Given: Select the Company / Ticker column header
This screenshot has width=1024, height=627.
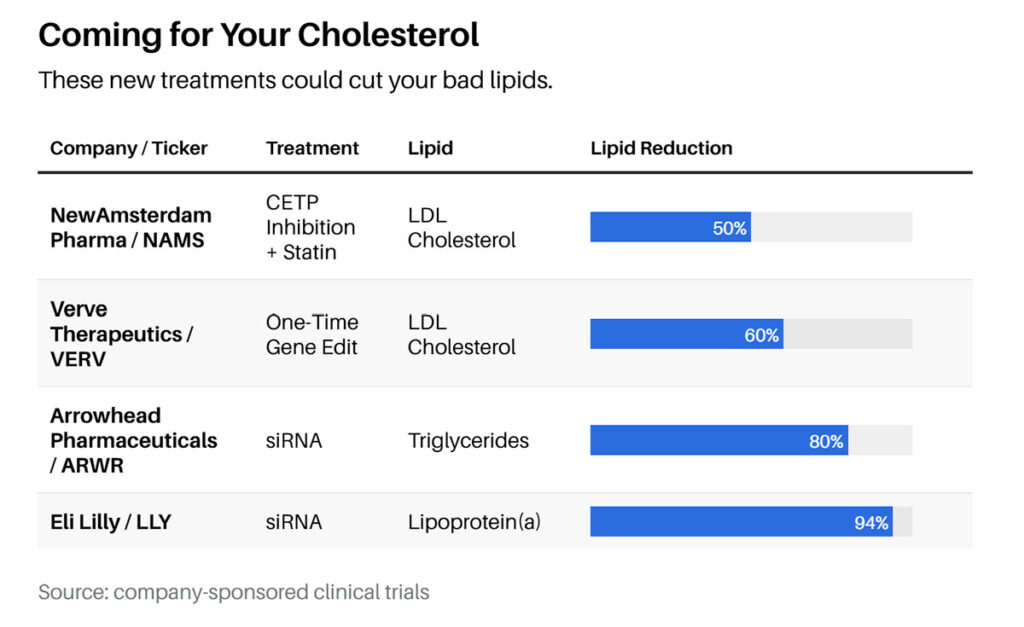Looking at the screenshot, I should pyautogui.click(x=129, y=149).
